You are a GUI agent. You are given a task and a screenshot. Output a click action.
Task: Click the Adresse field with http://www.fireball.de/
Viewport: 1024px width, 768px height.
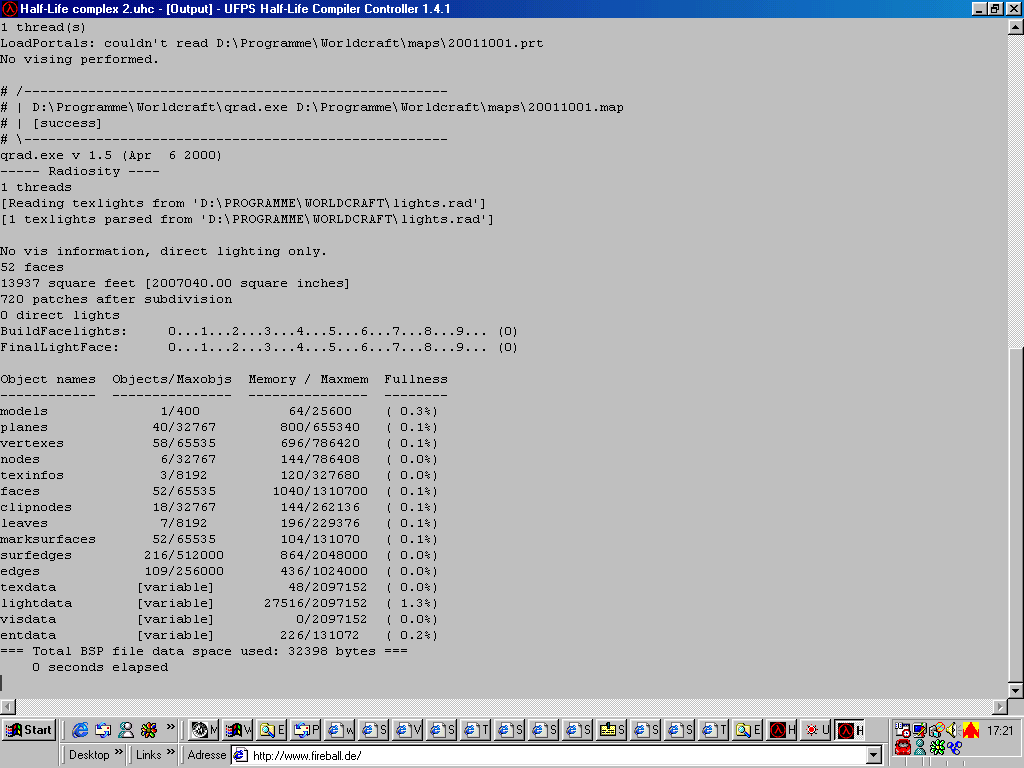coord(557,756)
